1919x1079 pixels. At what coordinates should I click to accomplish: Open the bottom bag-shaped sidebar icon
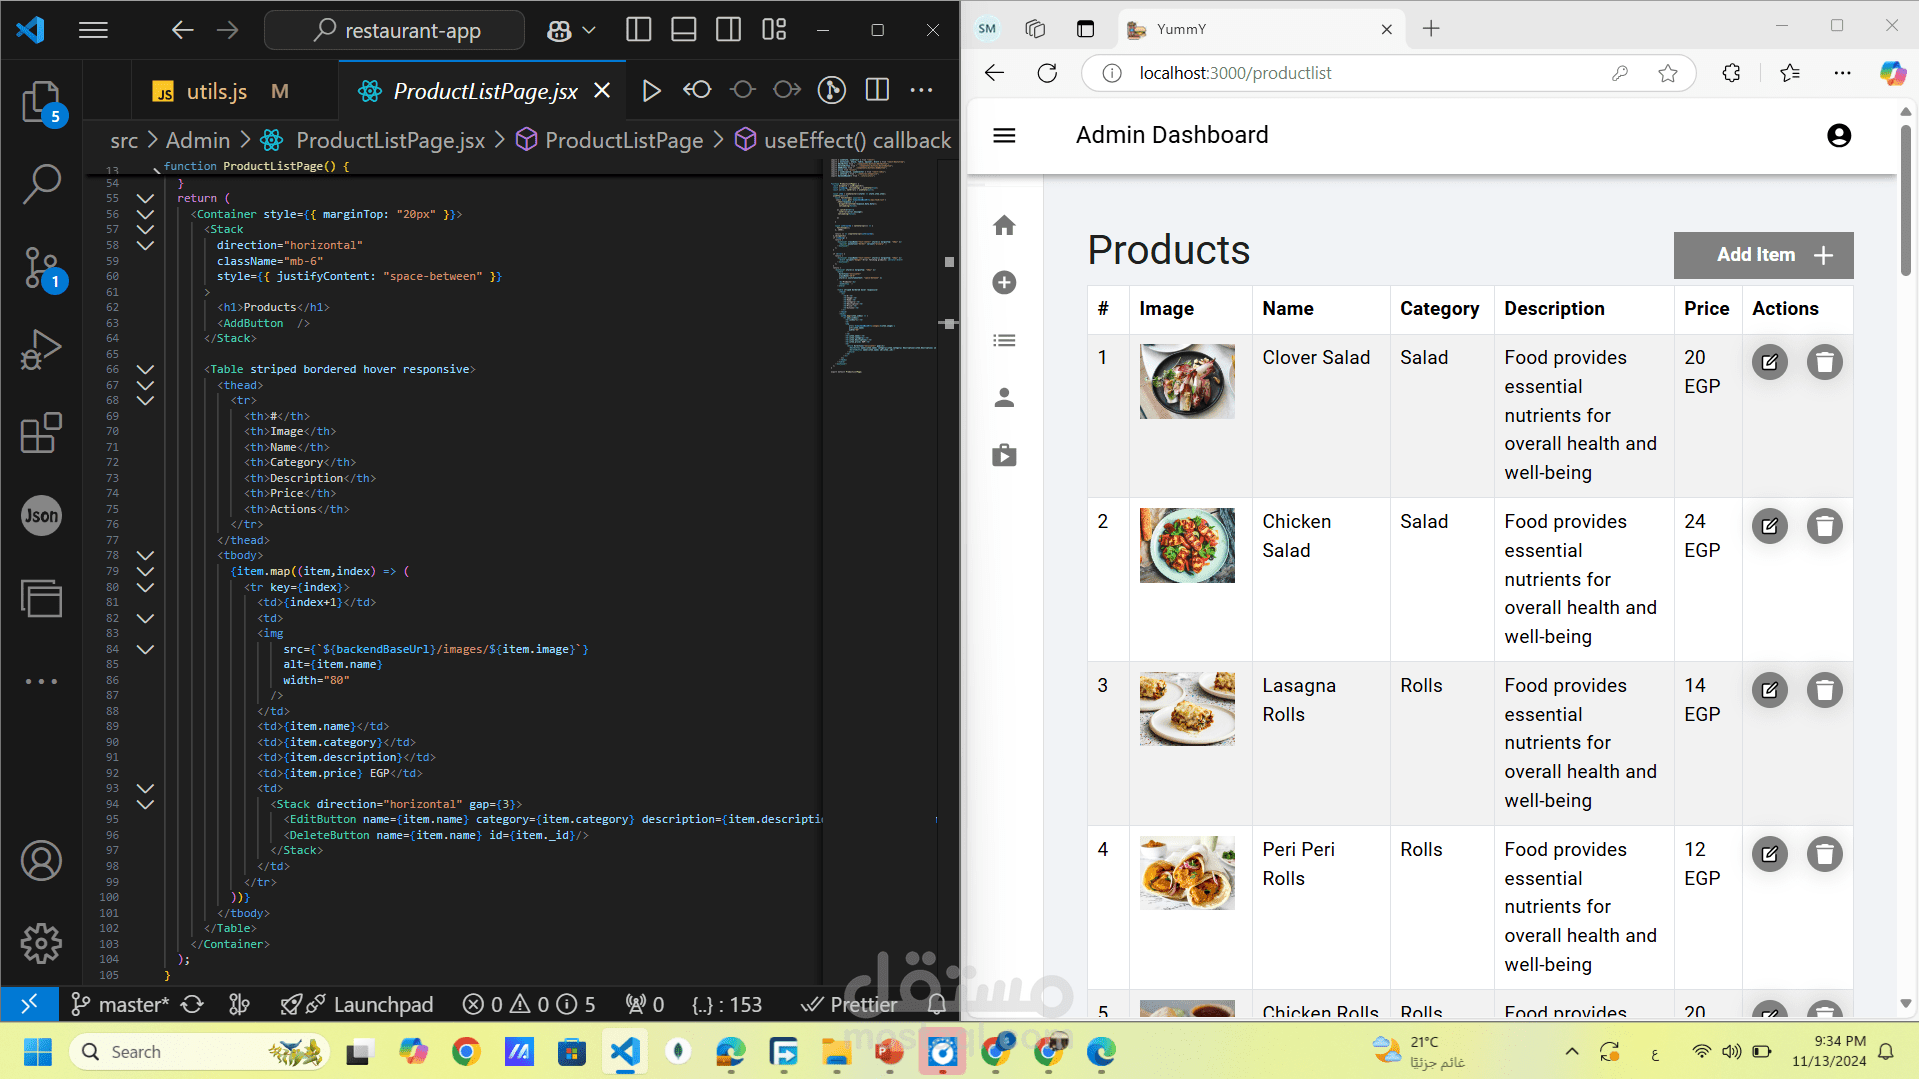(1004, 456)
